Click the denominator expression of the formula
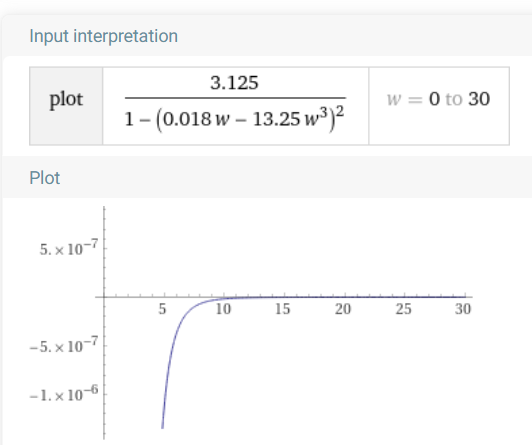Screen dimensions: 532x445 point(234,118)
